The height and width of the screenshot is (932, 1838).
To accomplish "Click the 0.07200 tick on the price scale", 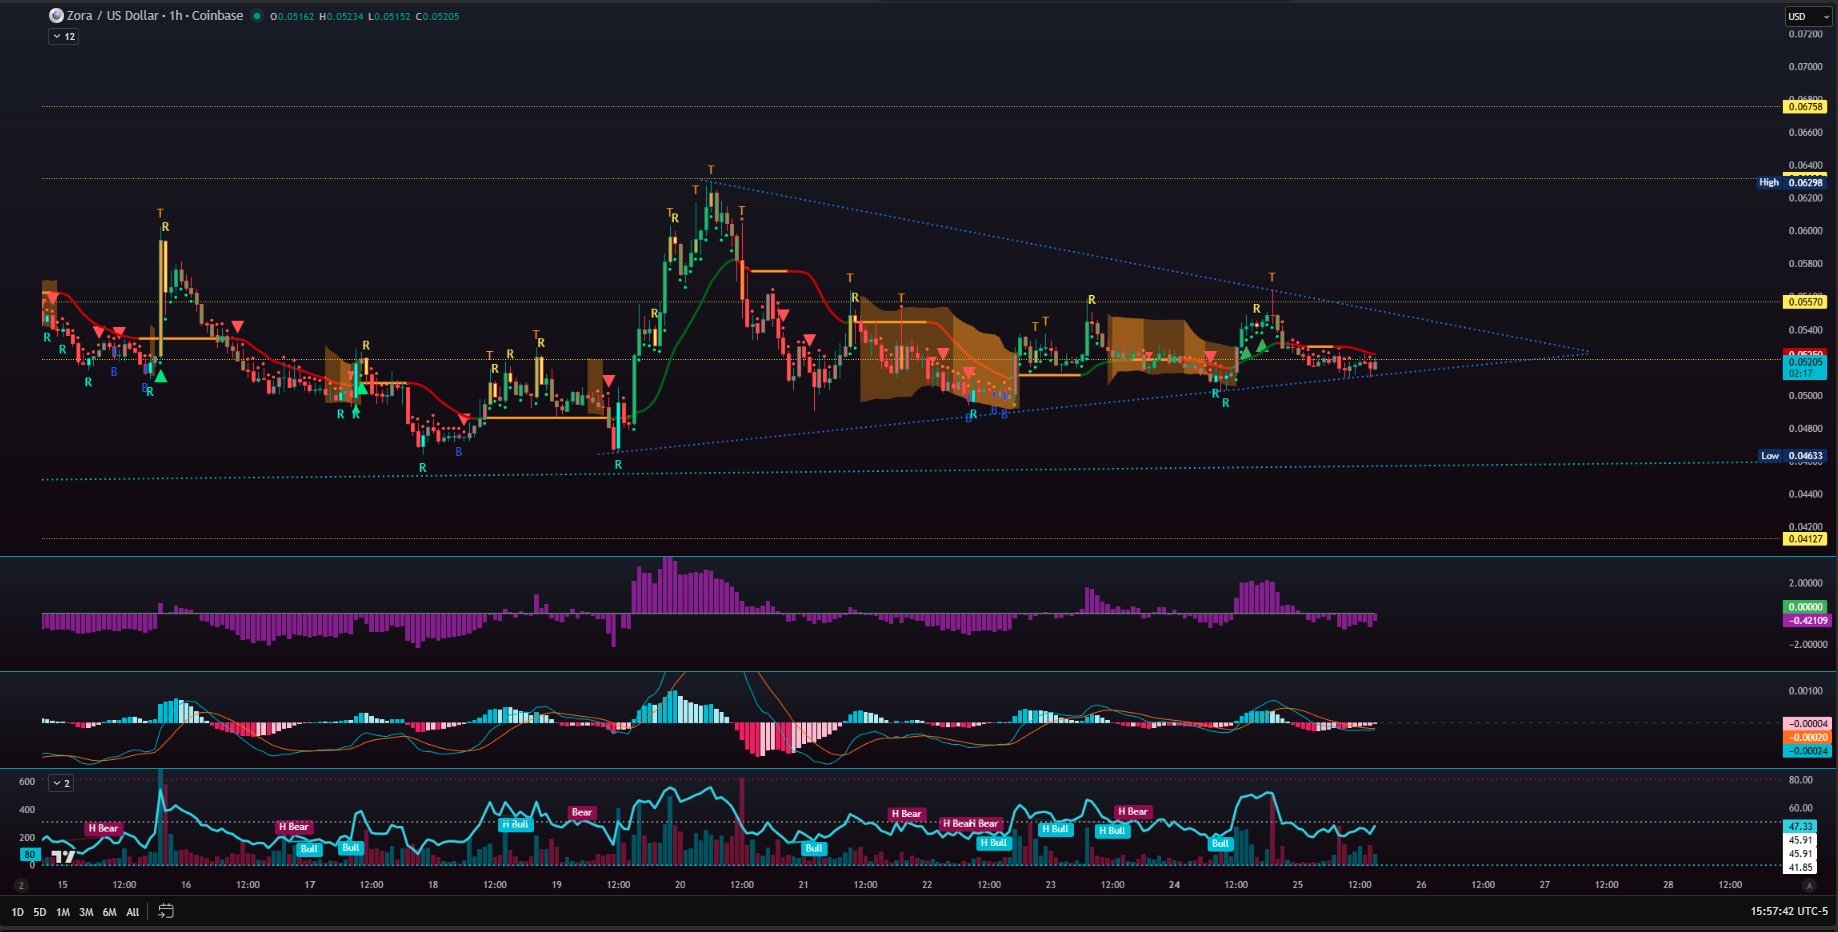I will 1805,34.
